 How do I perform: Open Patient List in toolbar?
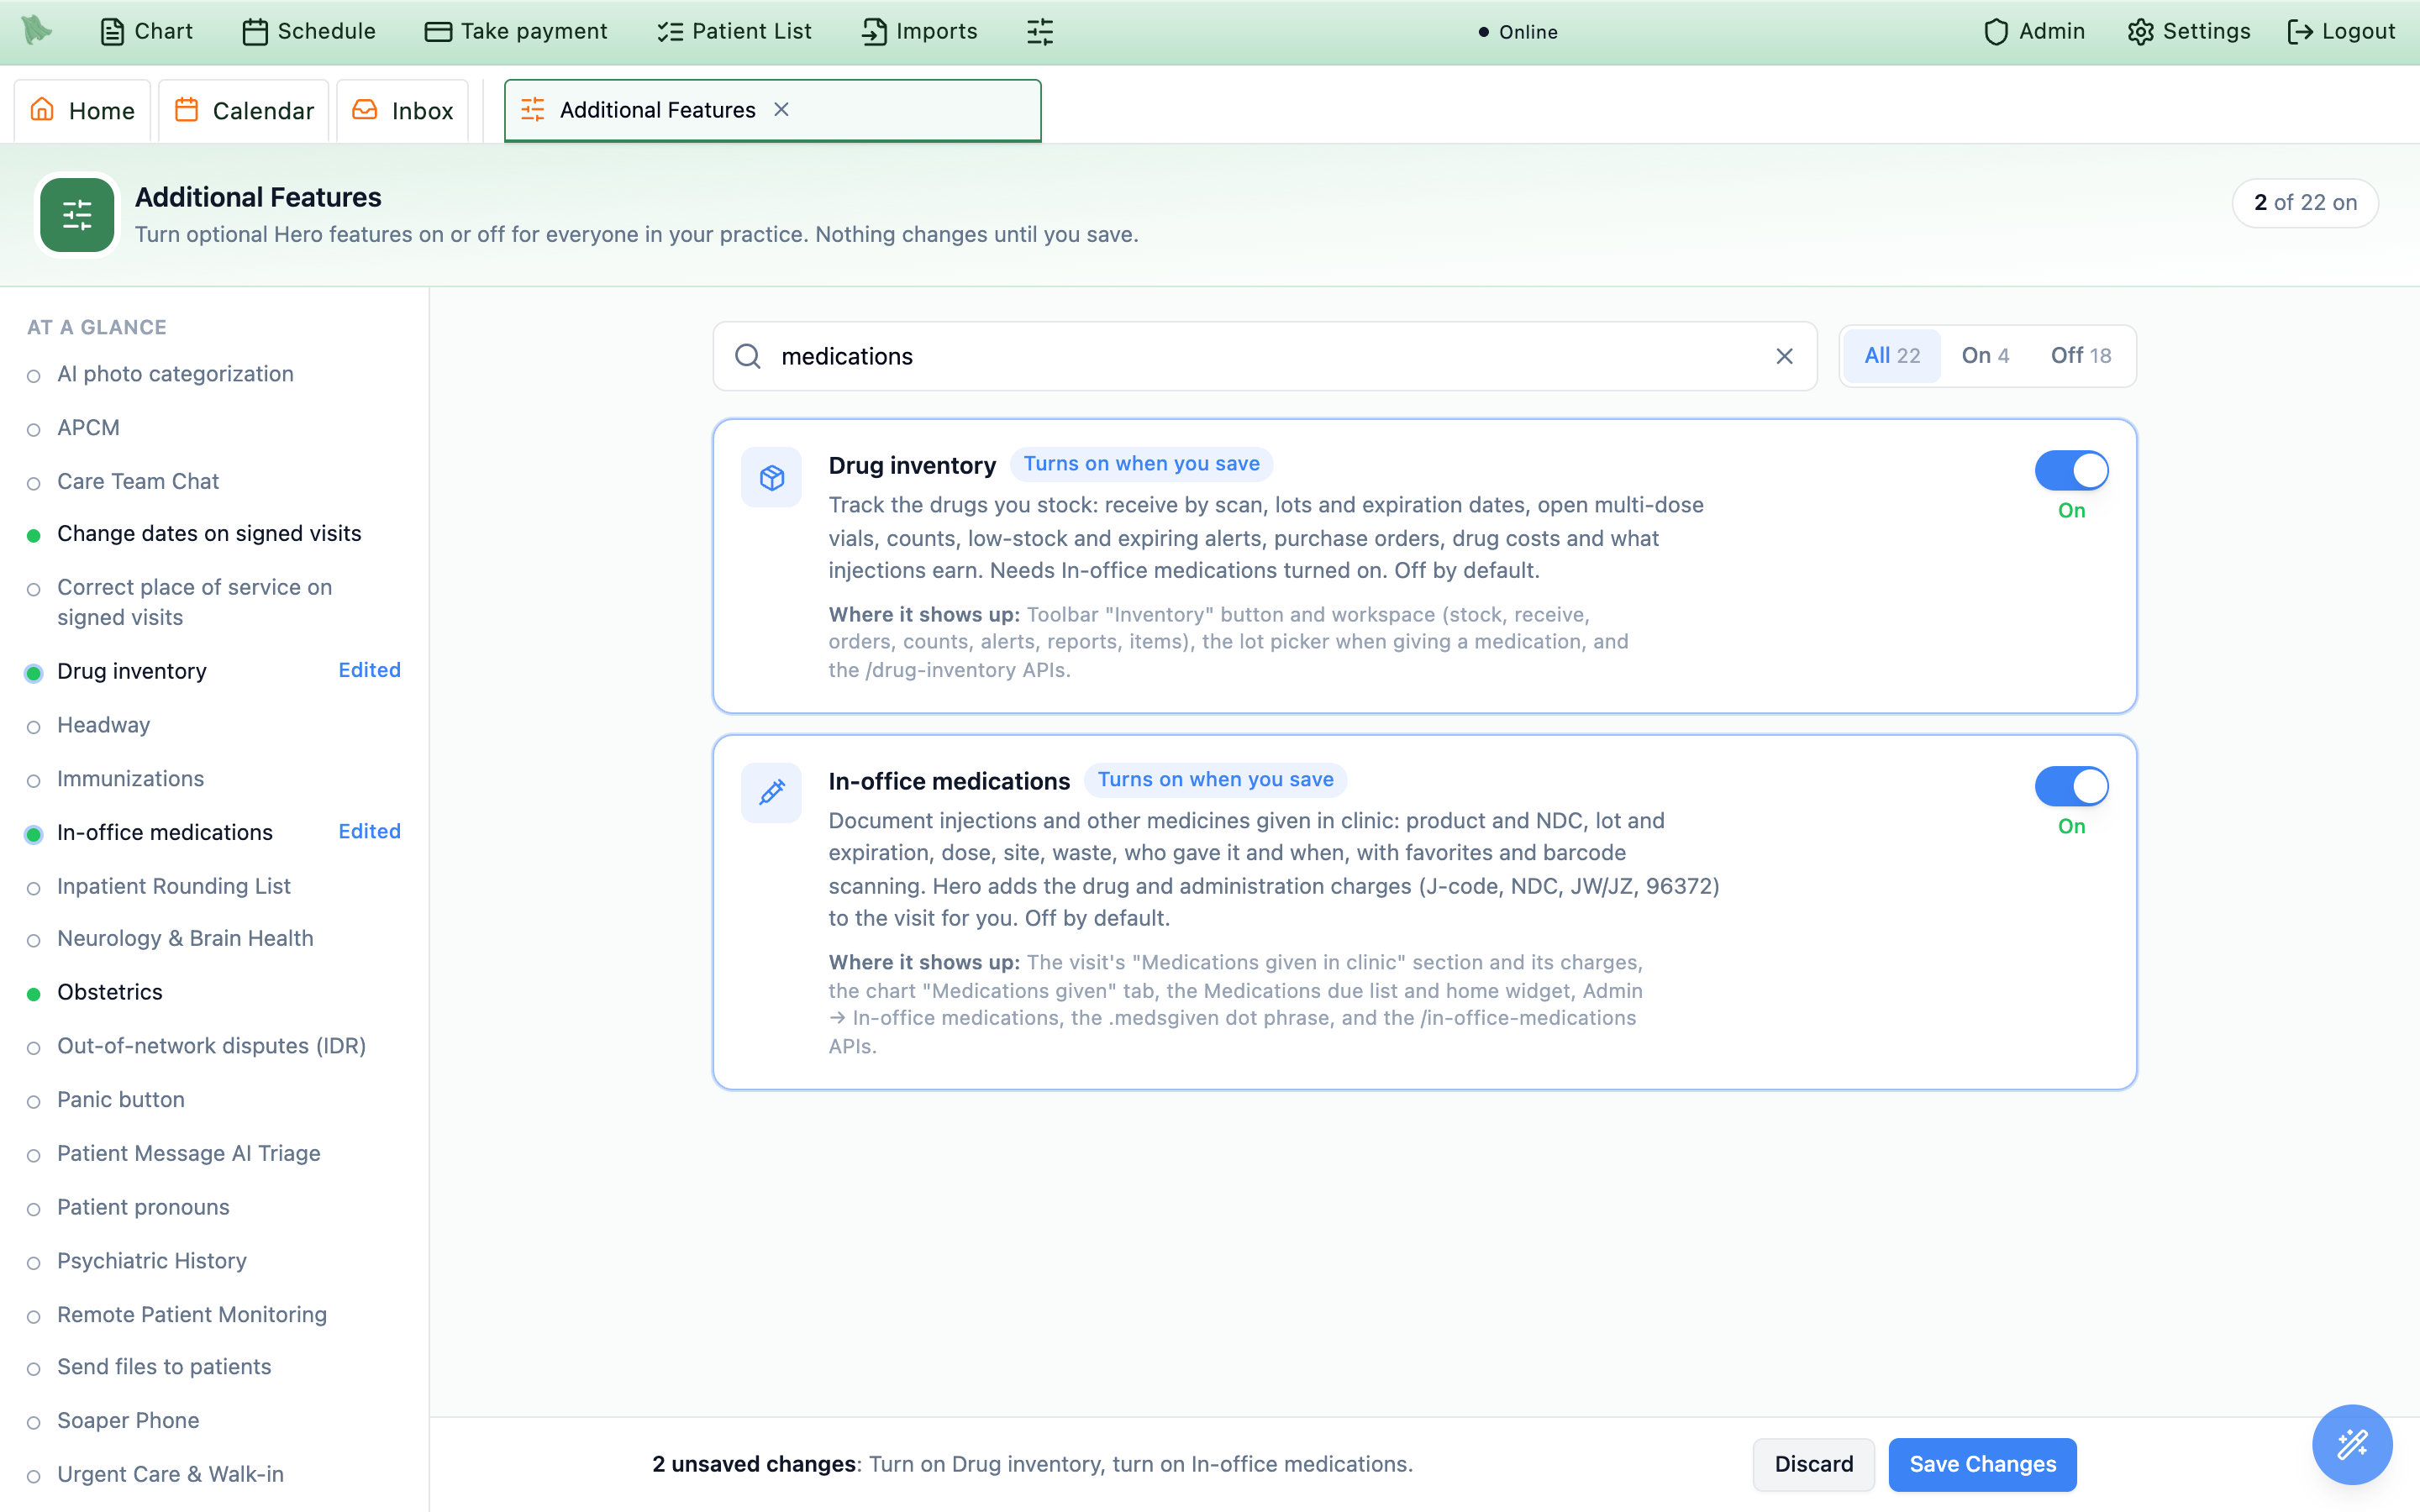point(734,32)
